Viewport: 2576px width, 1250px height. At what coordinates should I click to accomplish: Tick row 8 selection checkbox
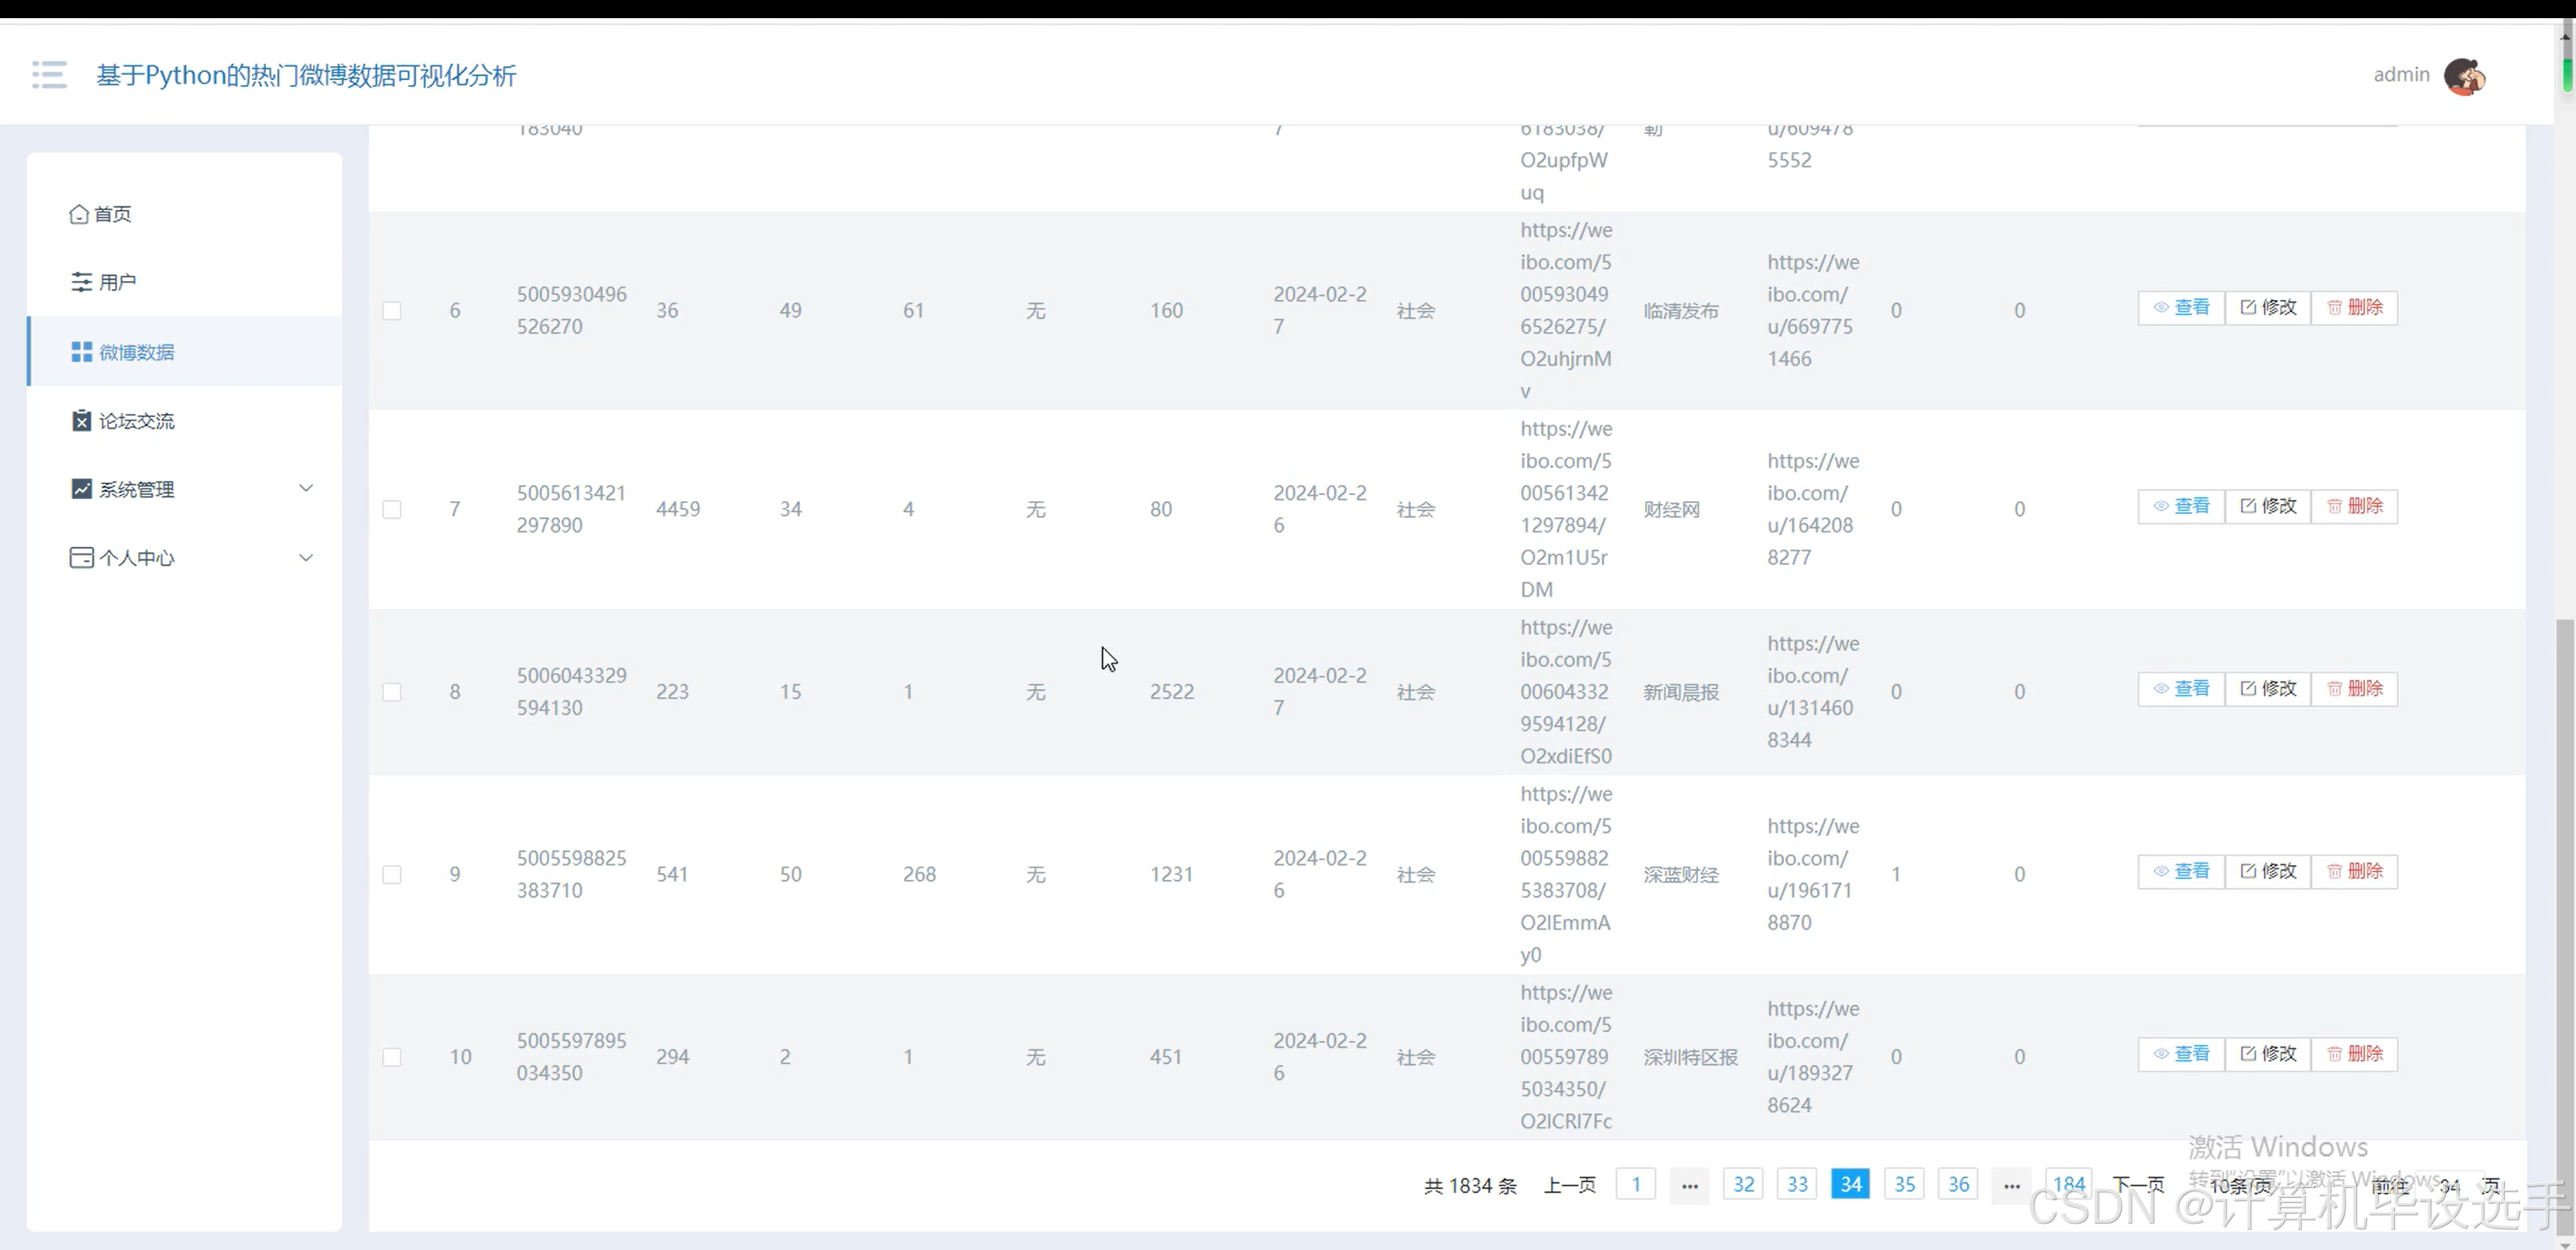[392, 692]
